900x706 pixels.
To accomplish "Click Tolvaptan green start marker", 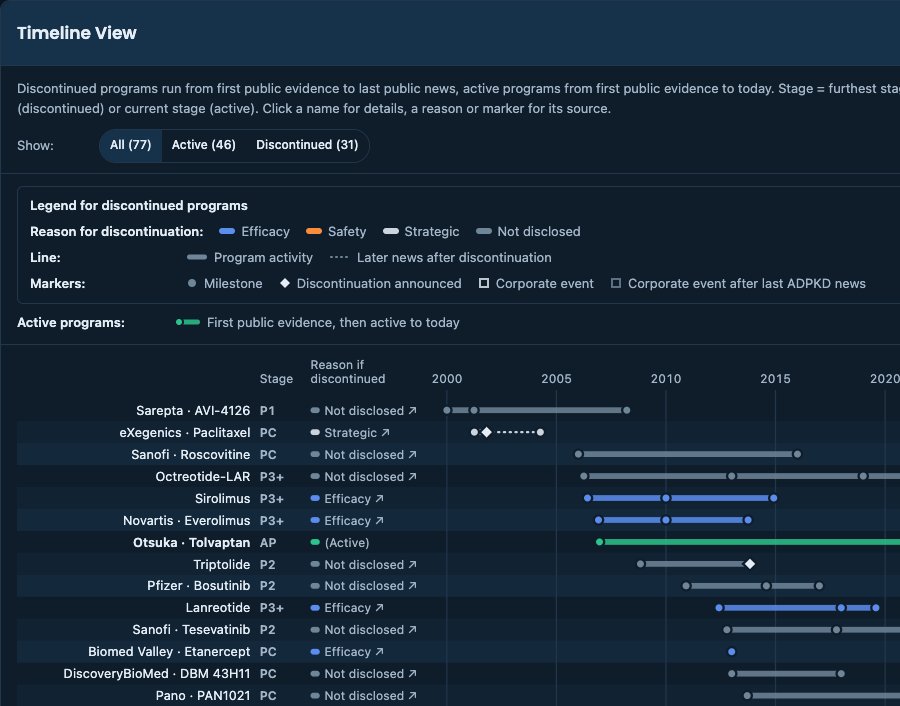I will (x=600, y=542).
